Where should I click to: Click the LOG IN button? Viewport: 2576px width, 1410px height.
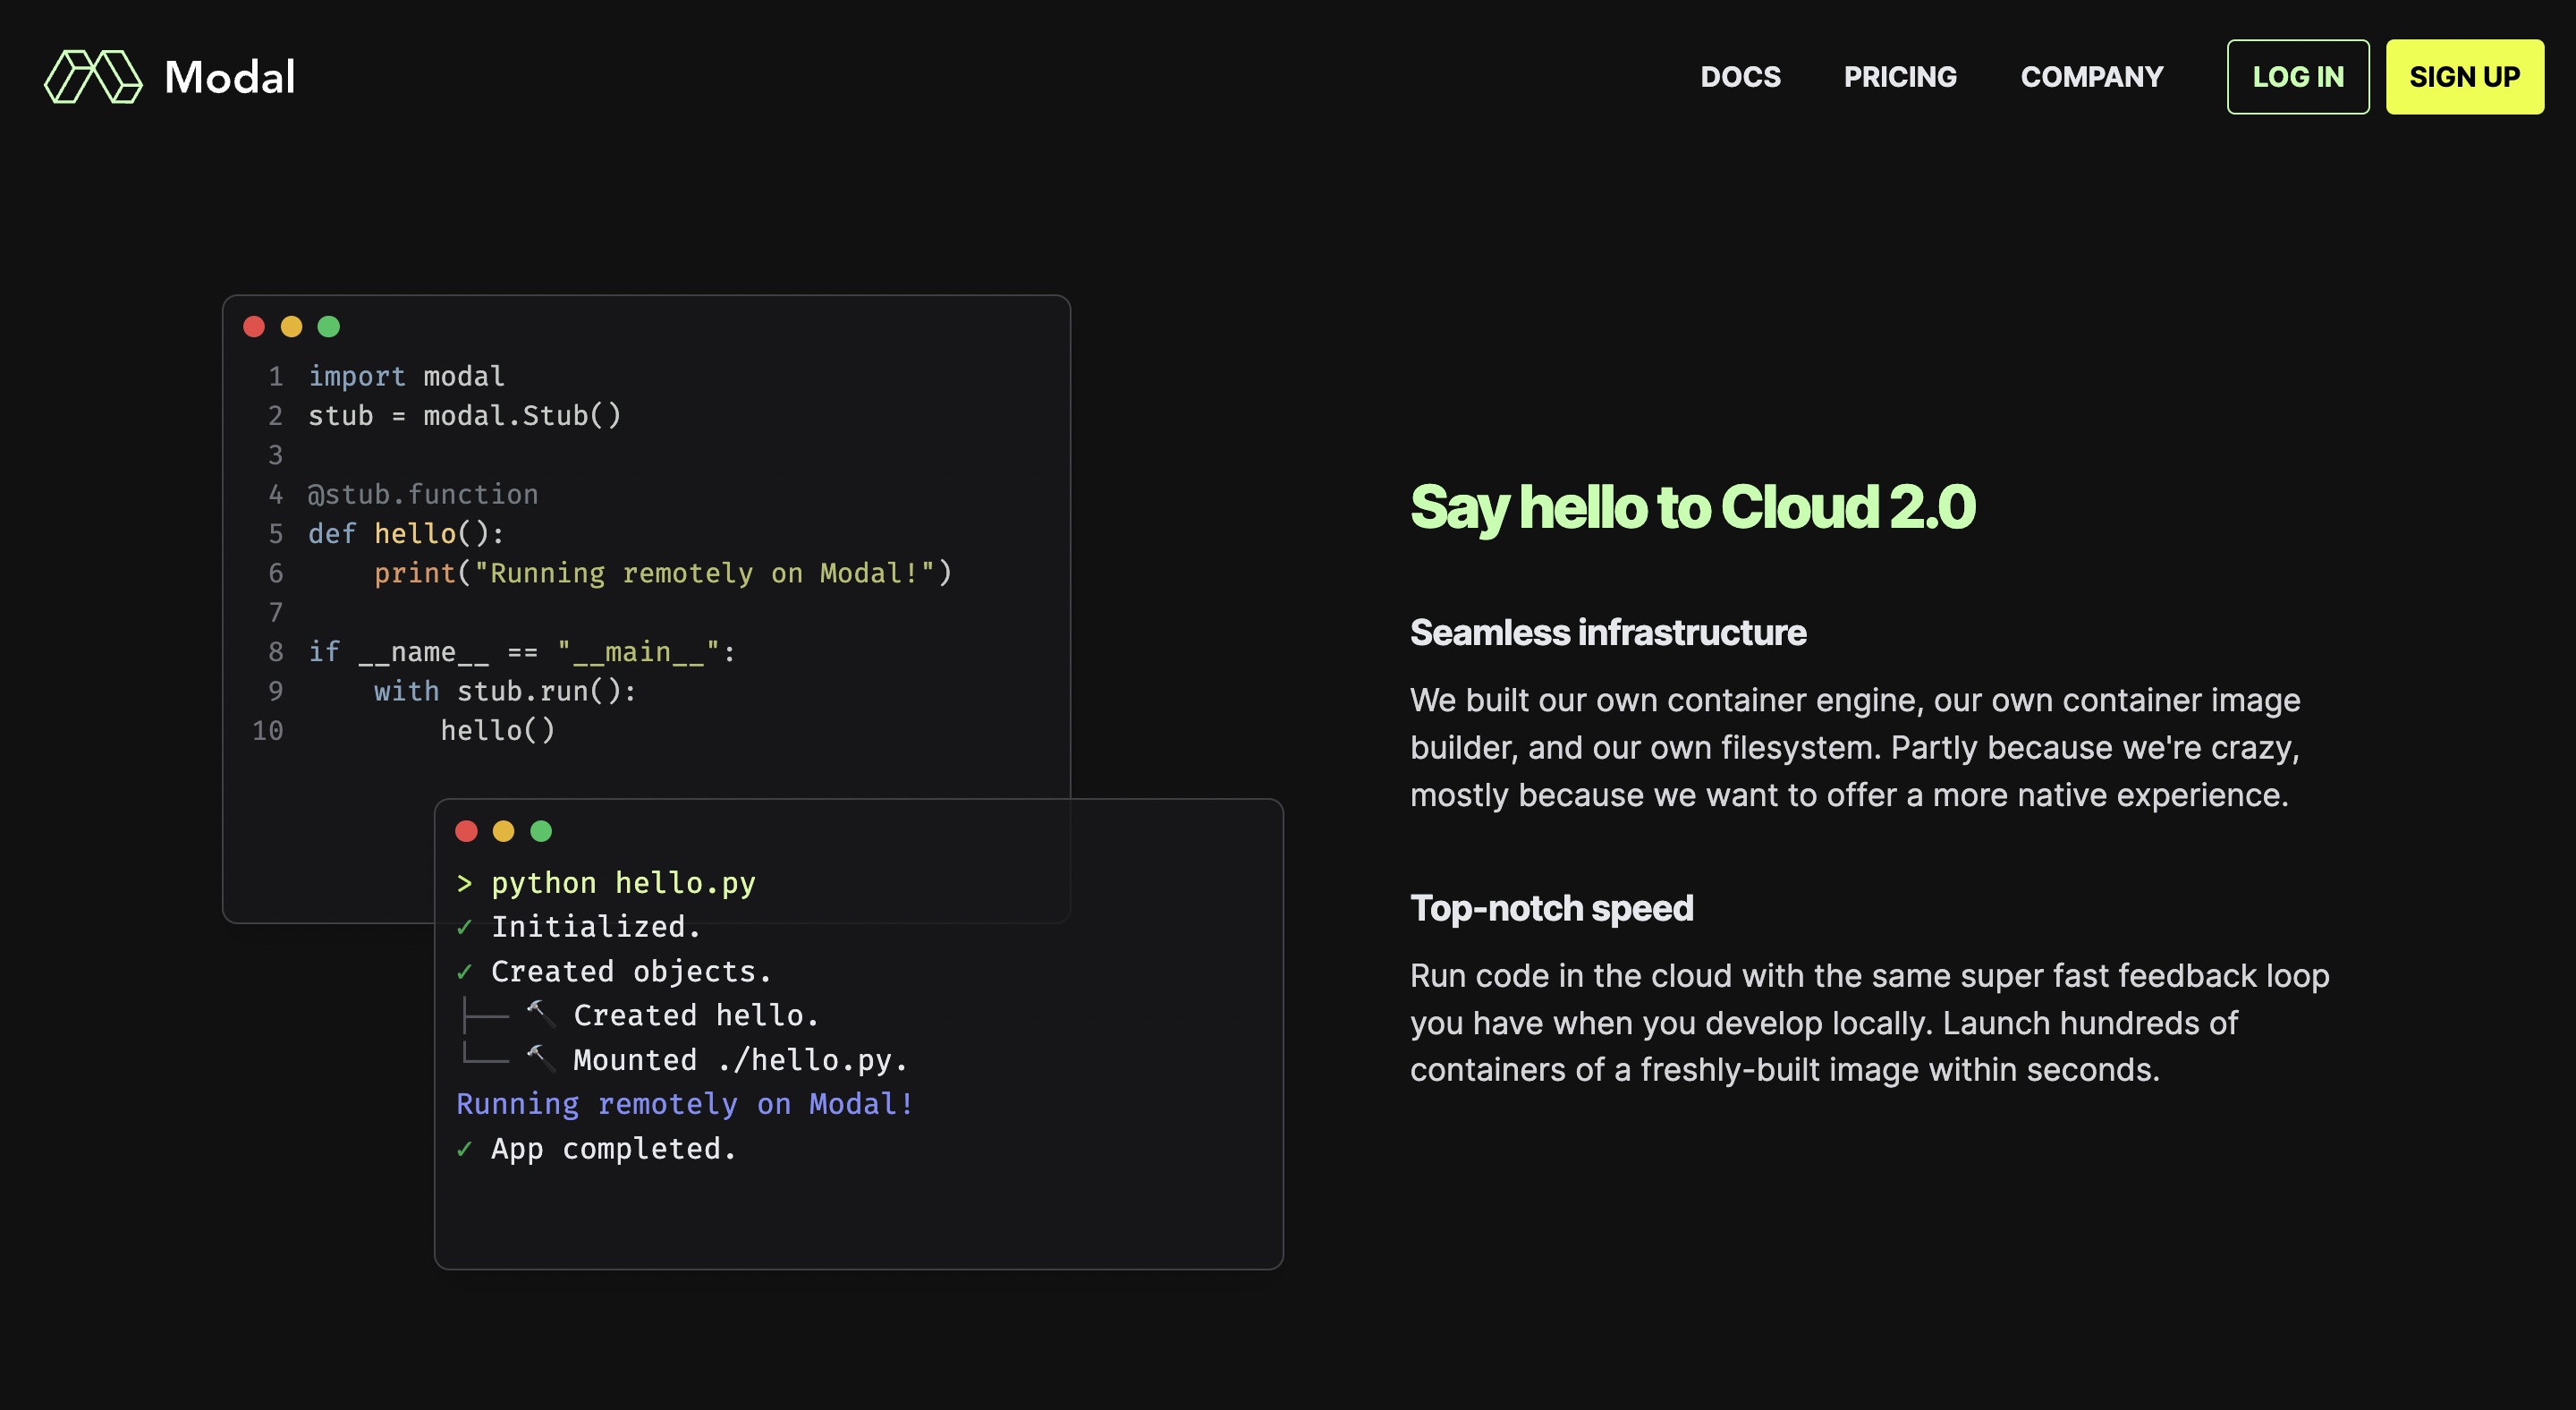(x=2297, y=77)
